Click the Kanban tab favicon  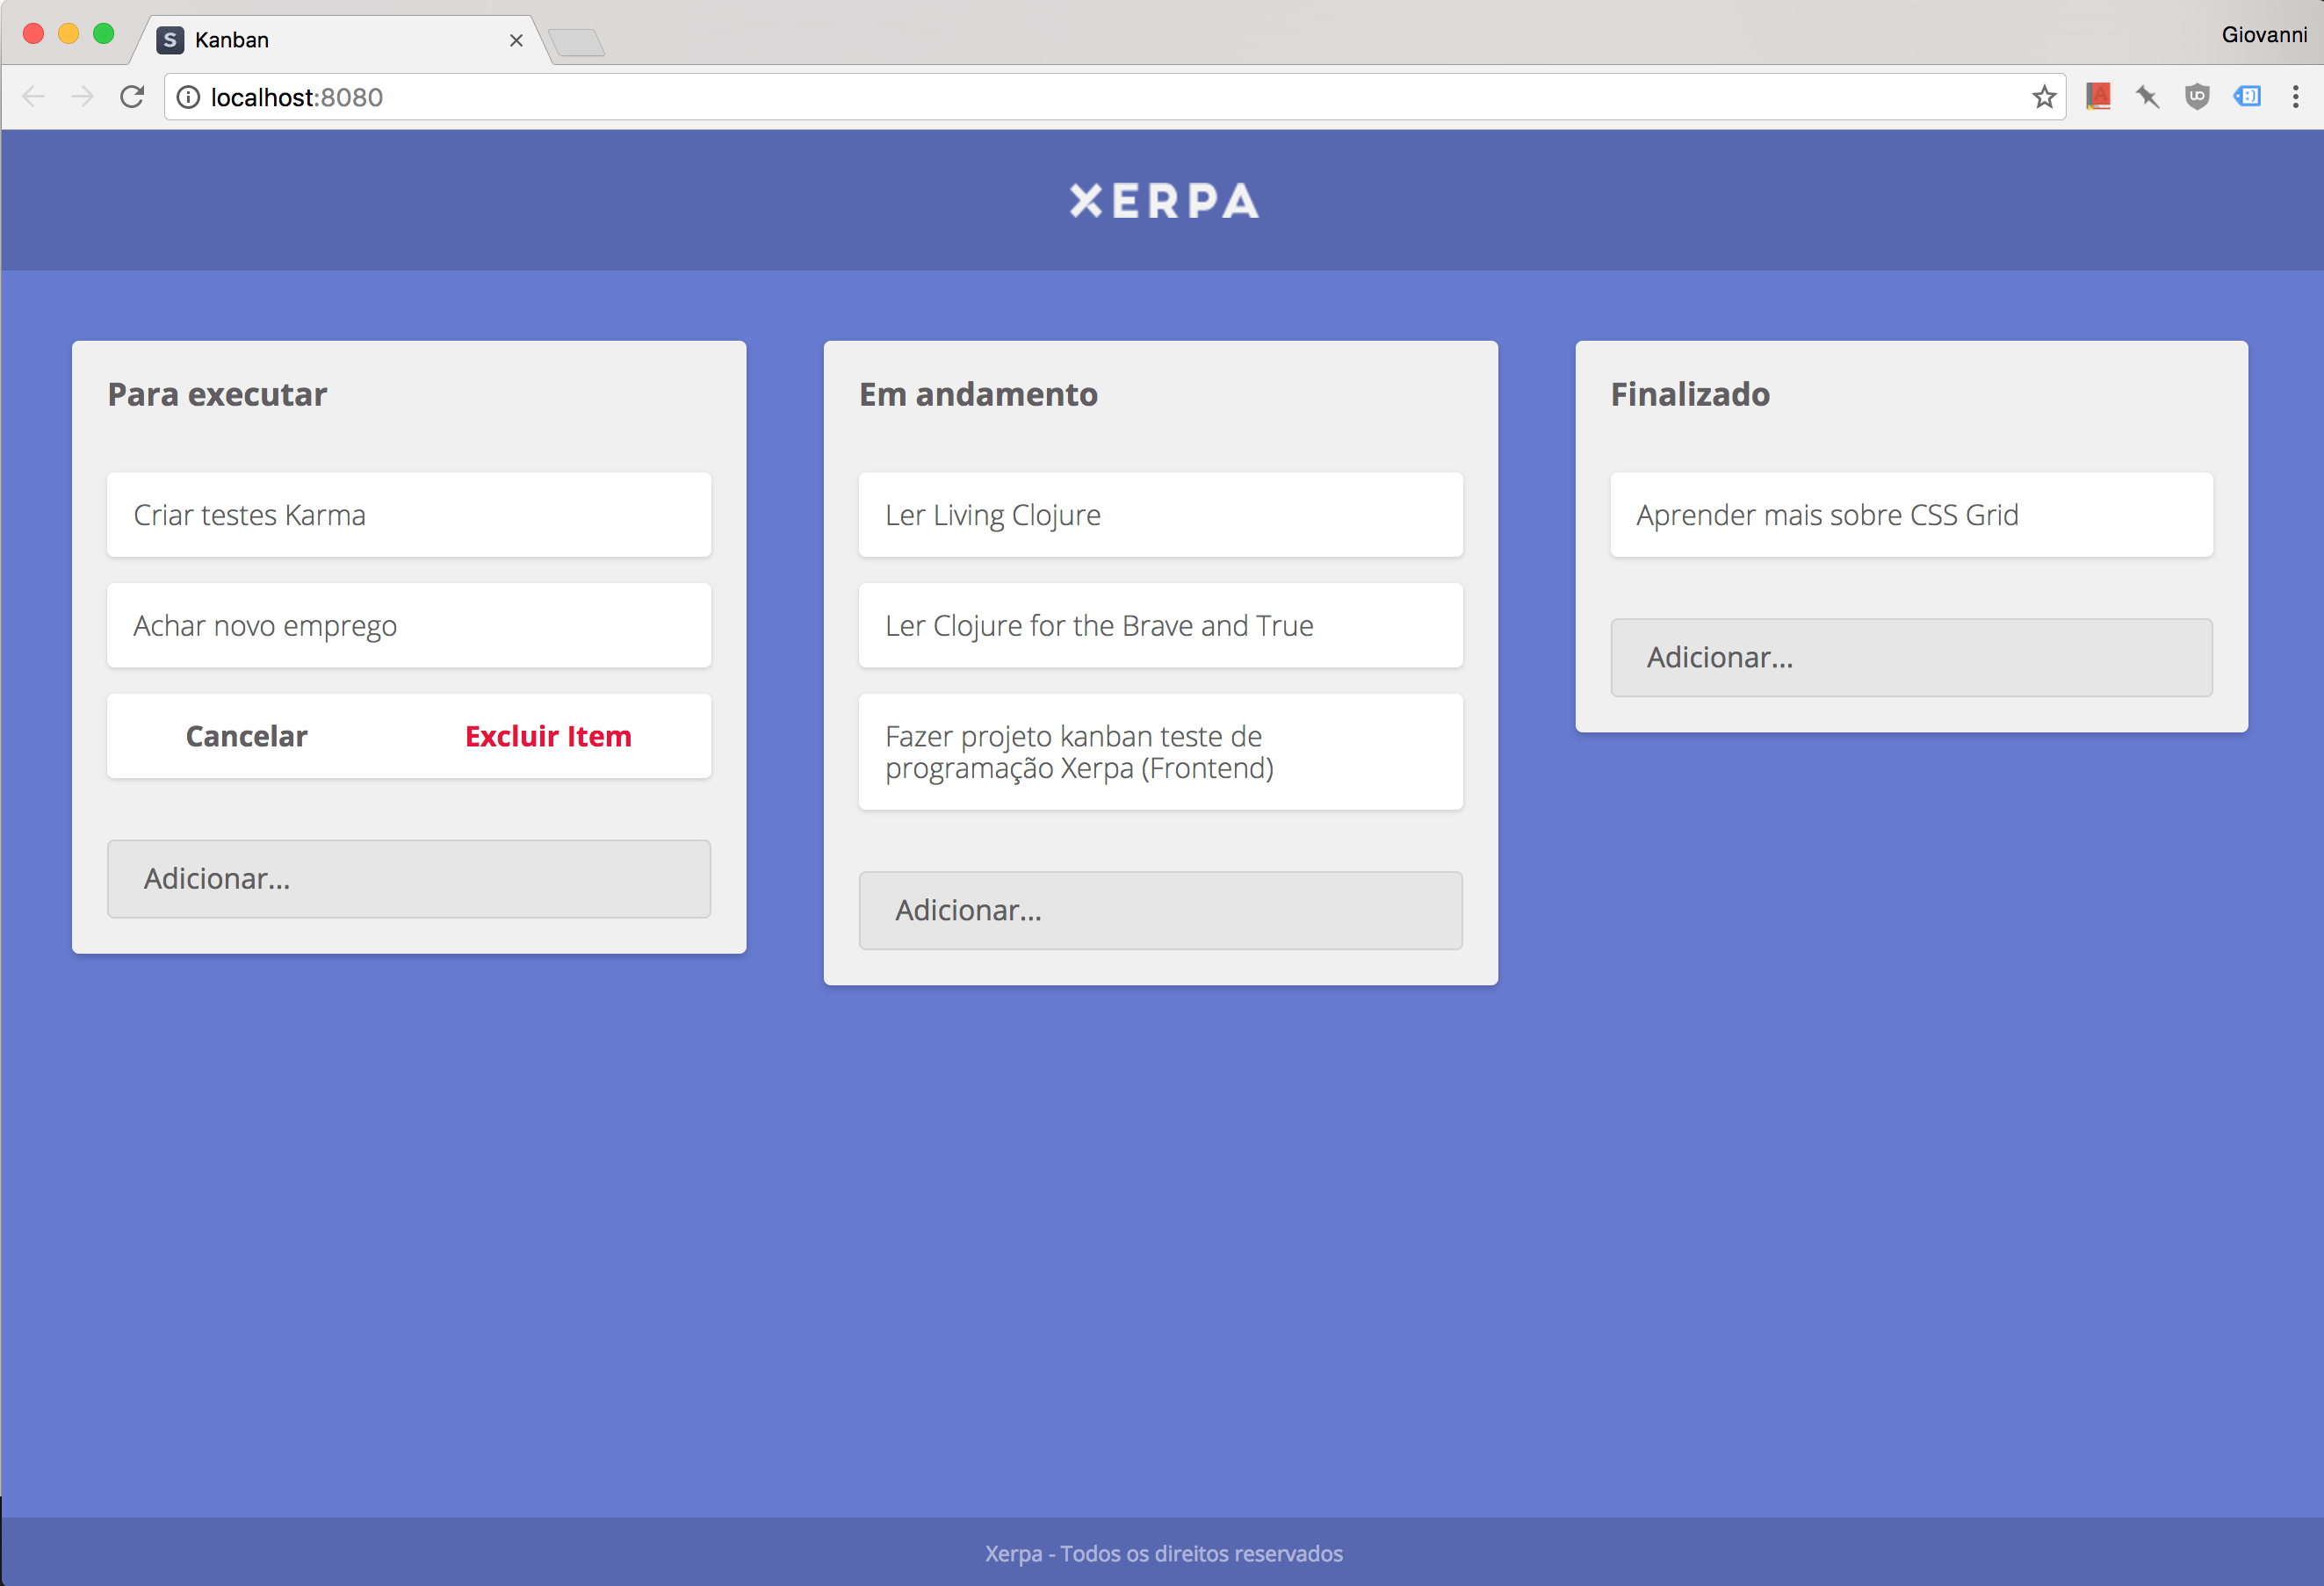pos(170,40)
